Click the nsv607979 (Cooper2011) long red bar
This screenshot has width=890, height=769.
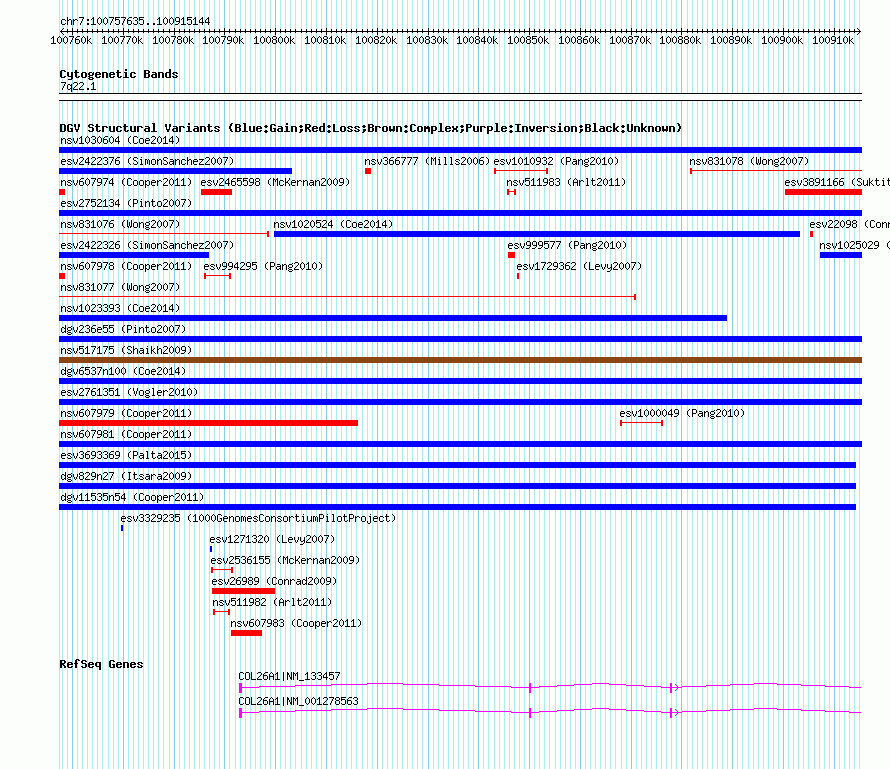208,423
